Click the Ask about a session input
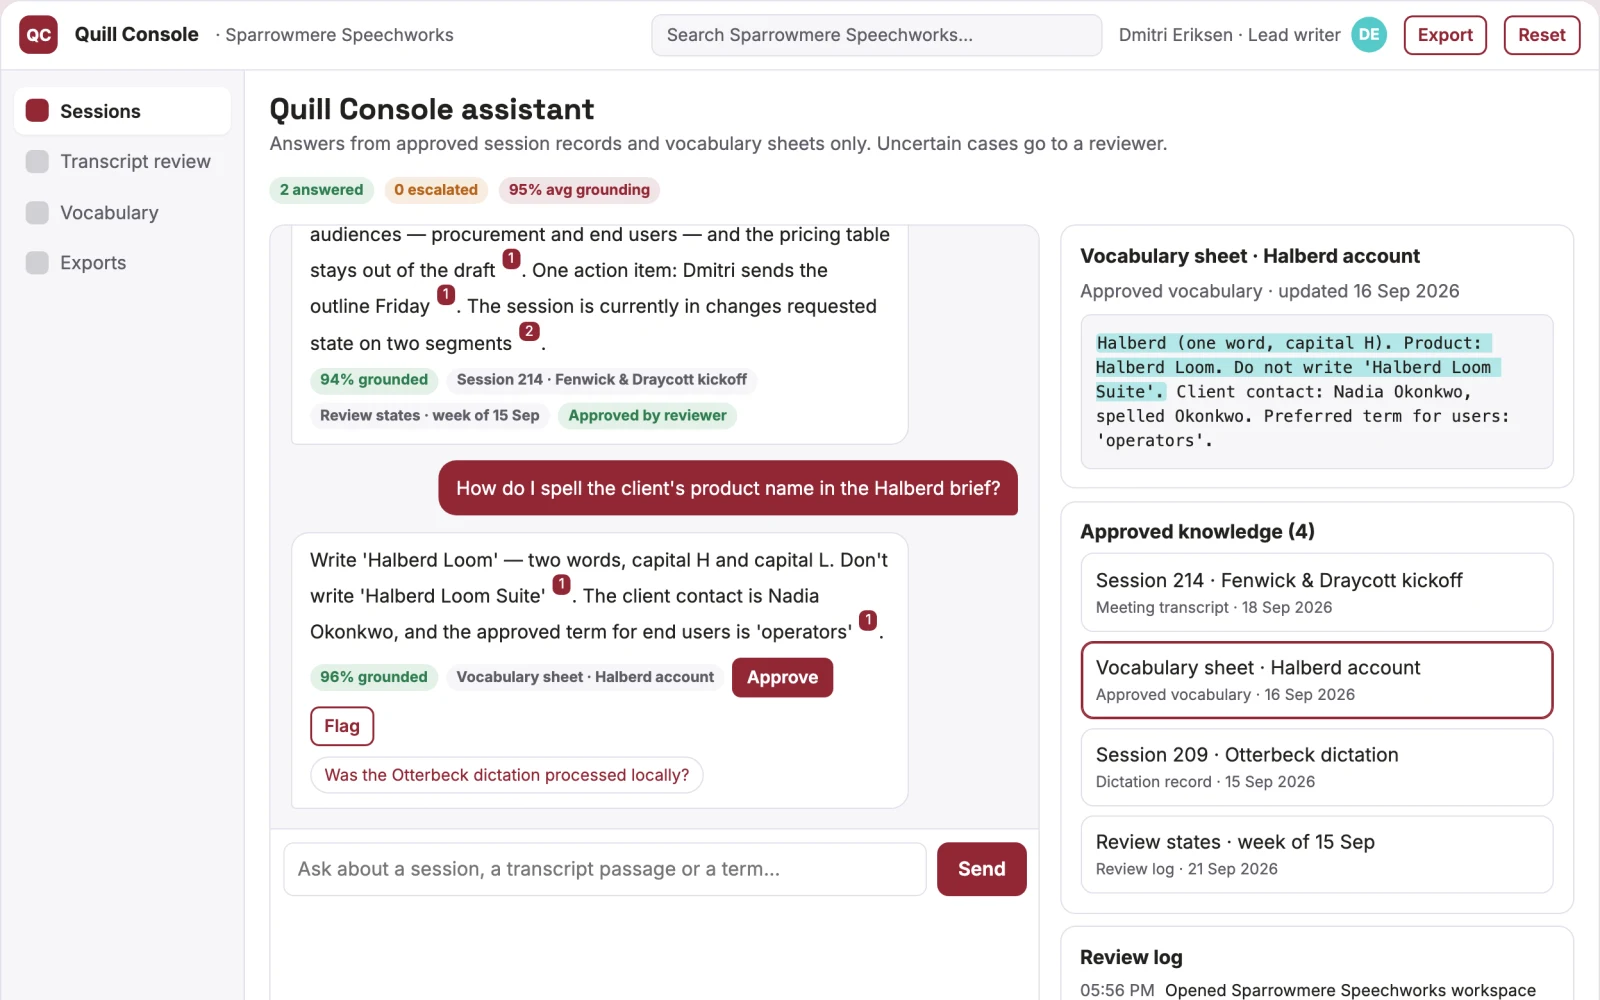The height and width of the screenshot is (1000, 1600). pyautogui.click(x=605, y=869)
